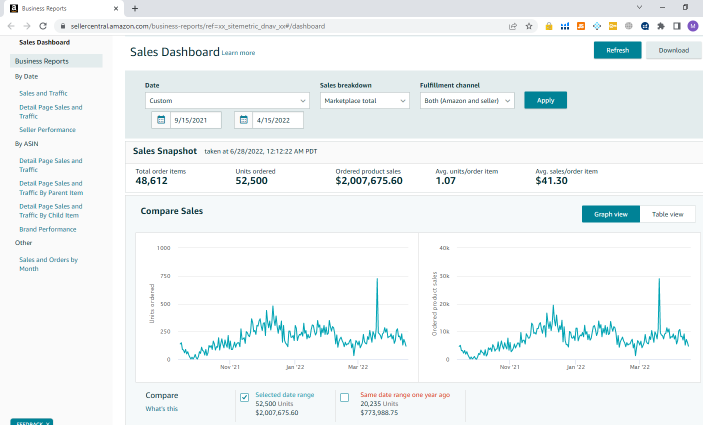Bookmark this page with the star icon
703x425 pixels.
529,26
